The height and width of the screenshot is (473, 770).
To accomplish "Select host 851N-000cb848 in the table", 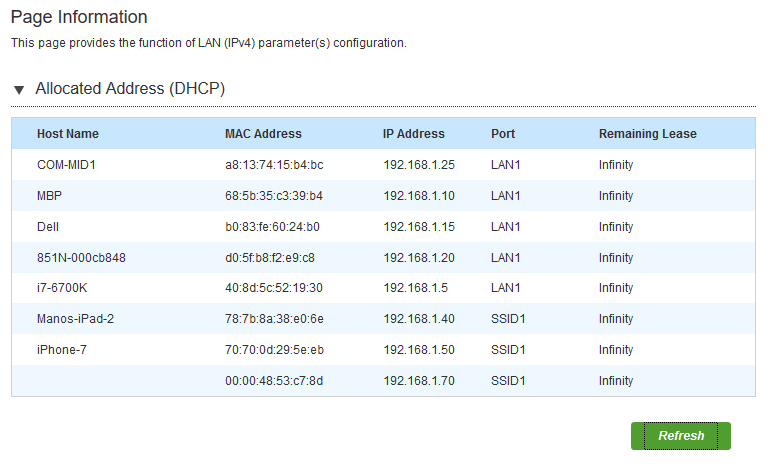I will [x=81, y=257].
